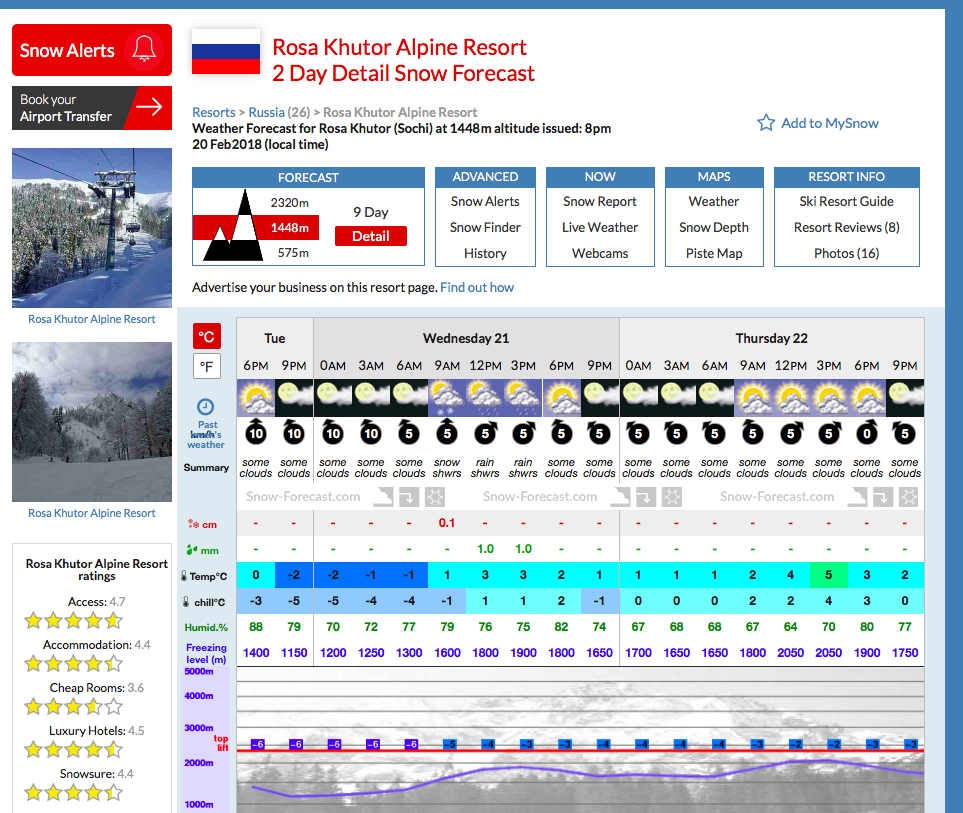The image size is (963, 813).
Task: Click the Add to MySnow link
Action: pos(829,123)
